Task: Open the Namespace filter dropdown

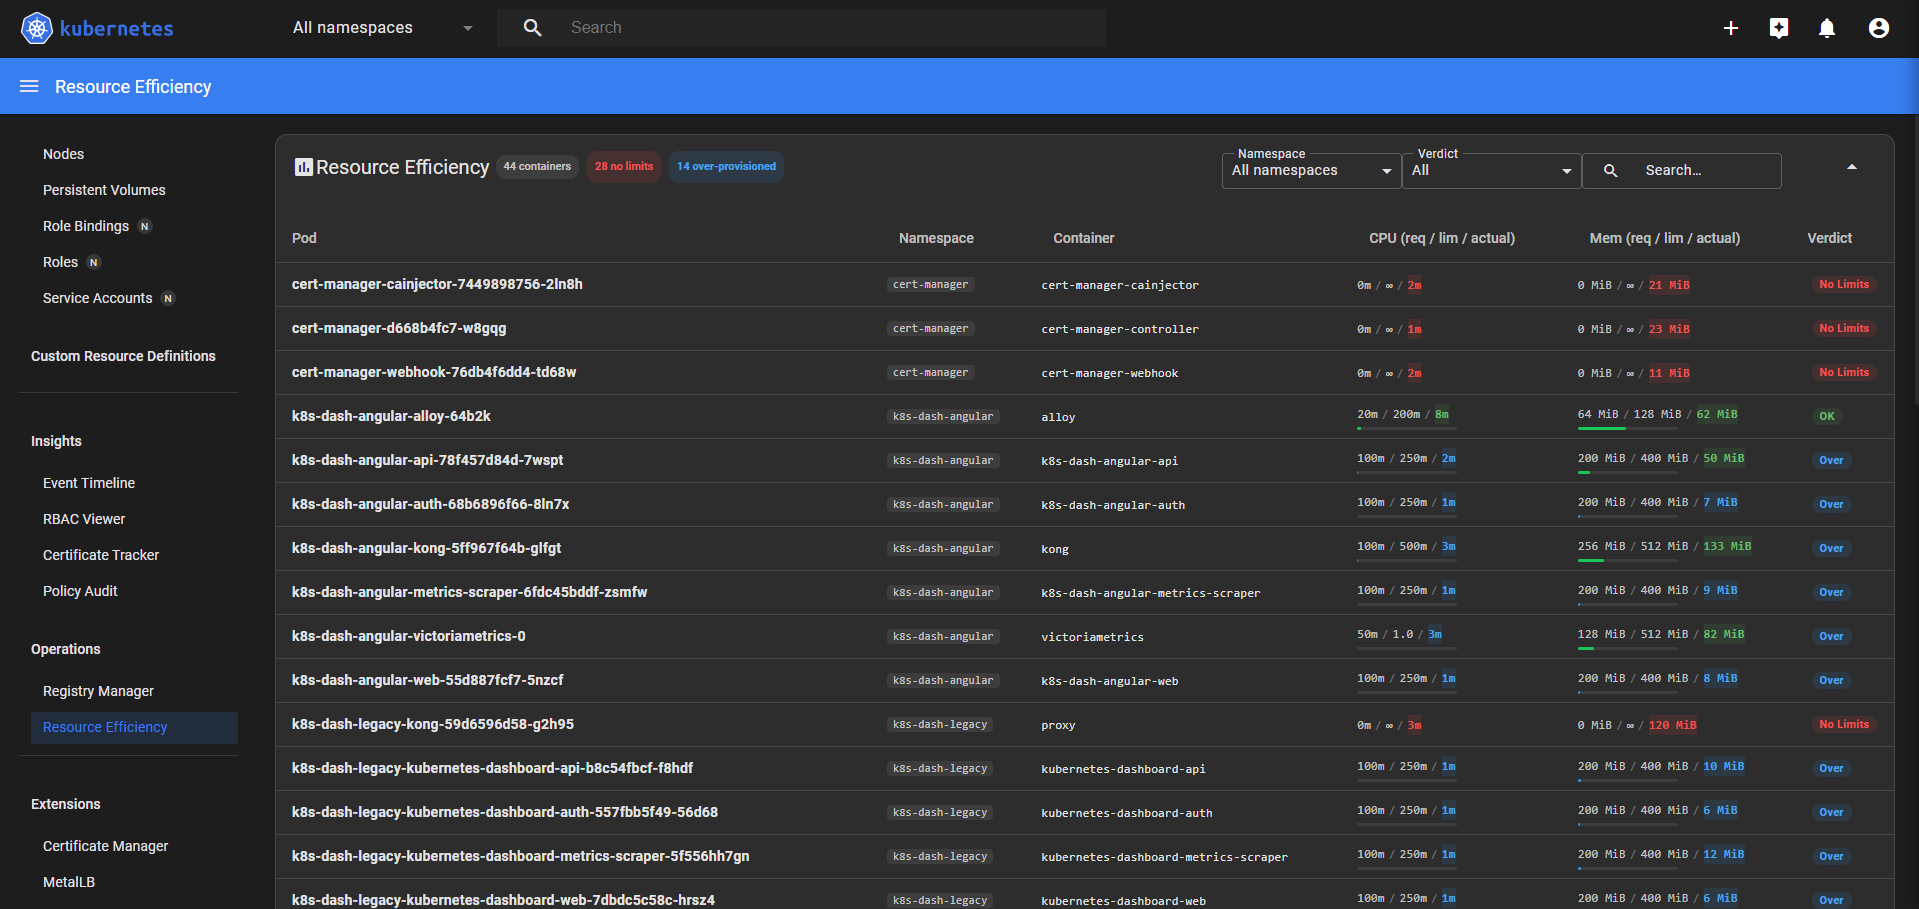Action: click(1311, 171)
